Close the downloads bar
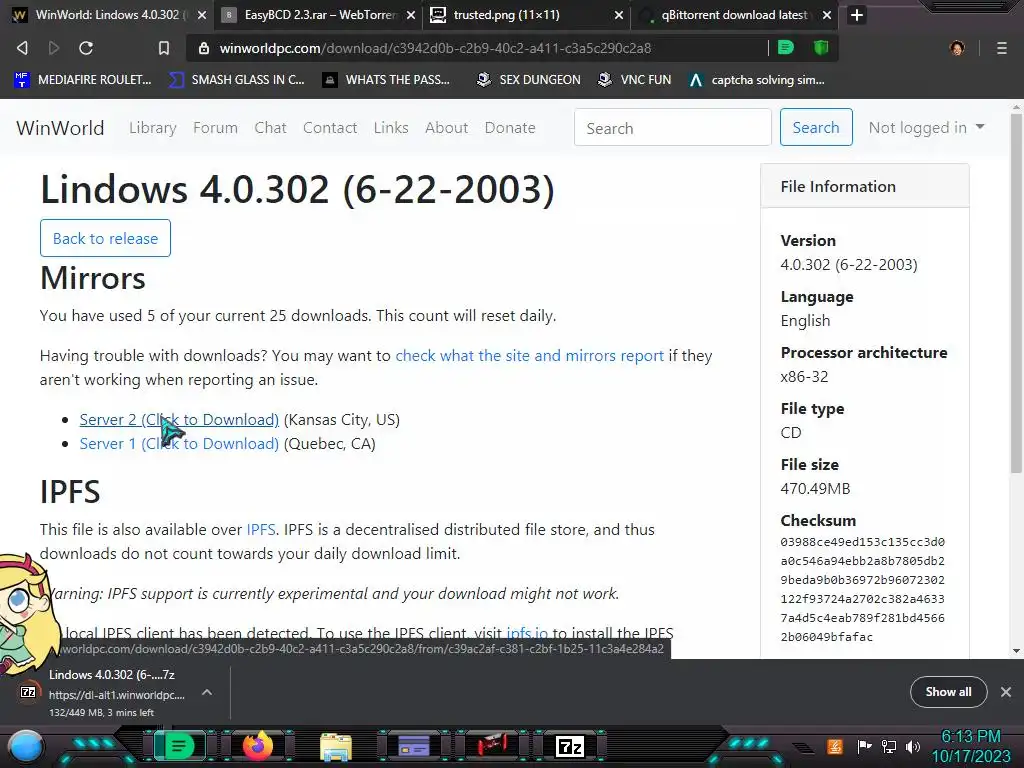This screenshot has height=768, width=1024. 1006,692
